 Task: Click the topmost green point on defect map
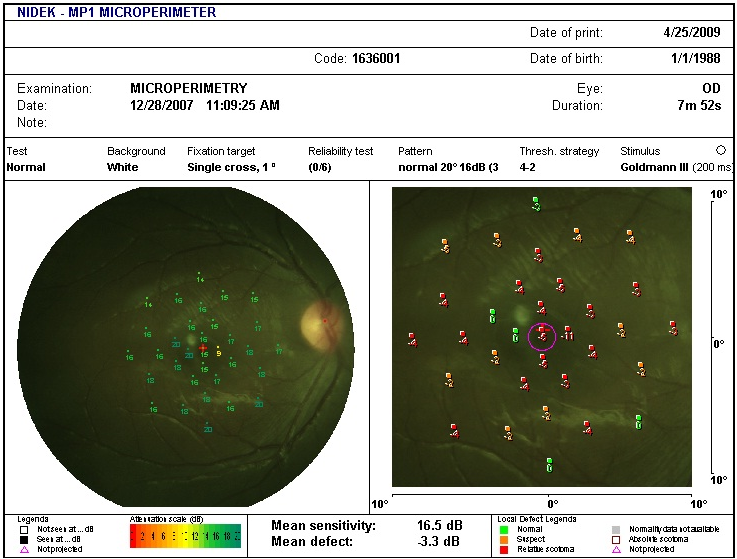pyautogui.click(x=535, y=204)
